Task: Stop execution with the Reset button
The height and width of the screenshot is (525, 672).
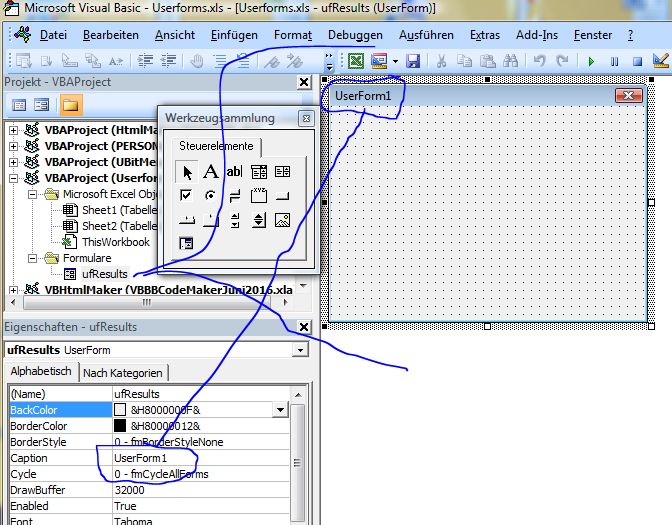Action: click(x=638, y=62)
